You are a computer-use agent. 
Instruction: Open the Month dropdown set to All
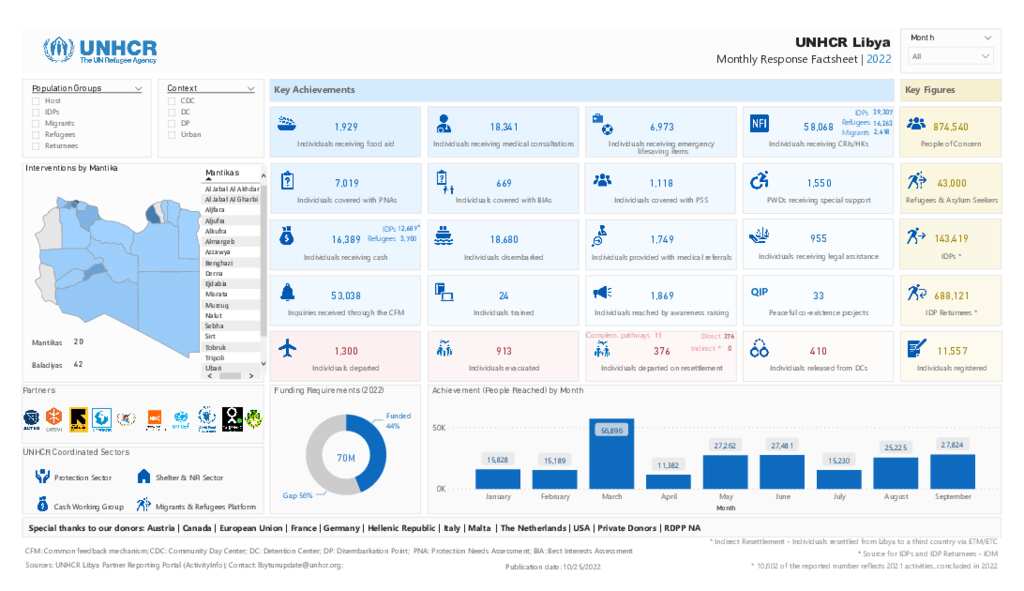(949, 57)
